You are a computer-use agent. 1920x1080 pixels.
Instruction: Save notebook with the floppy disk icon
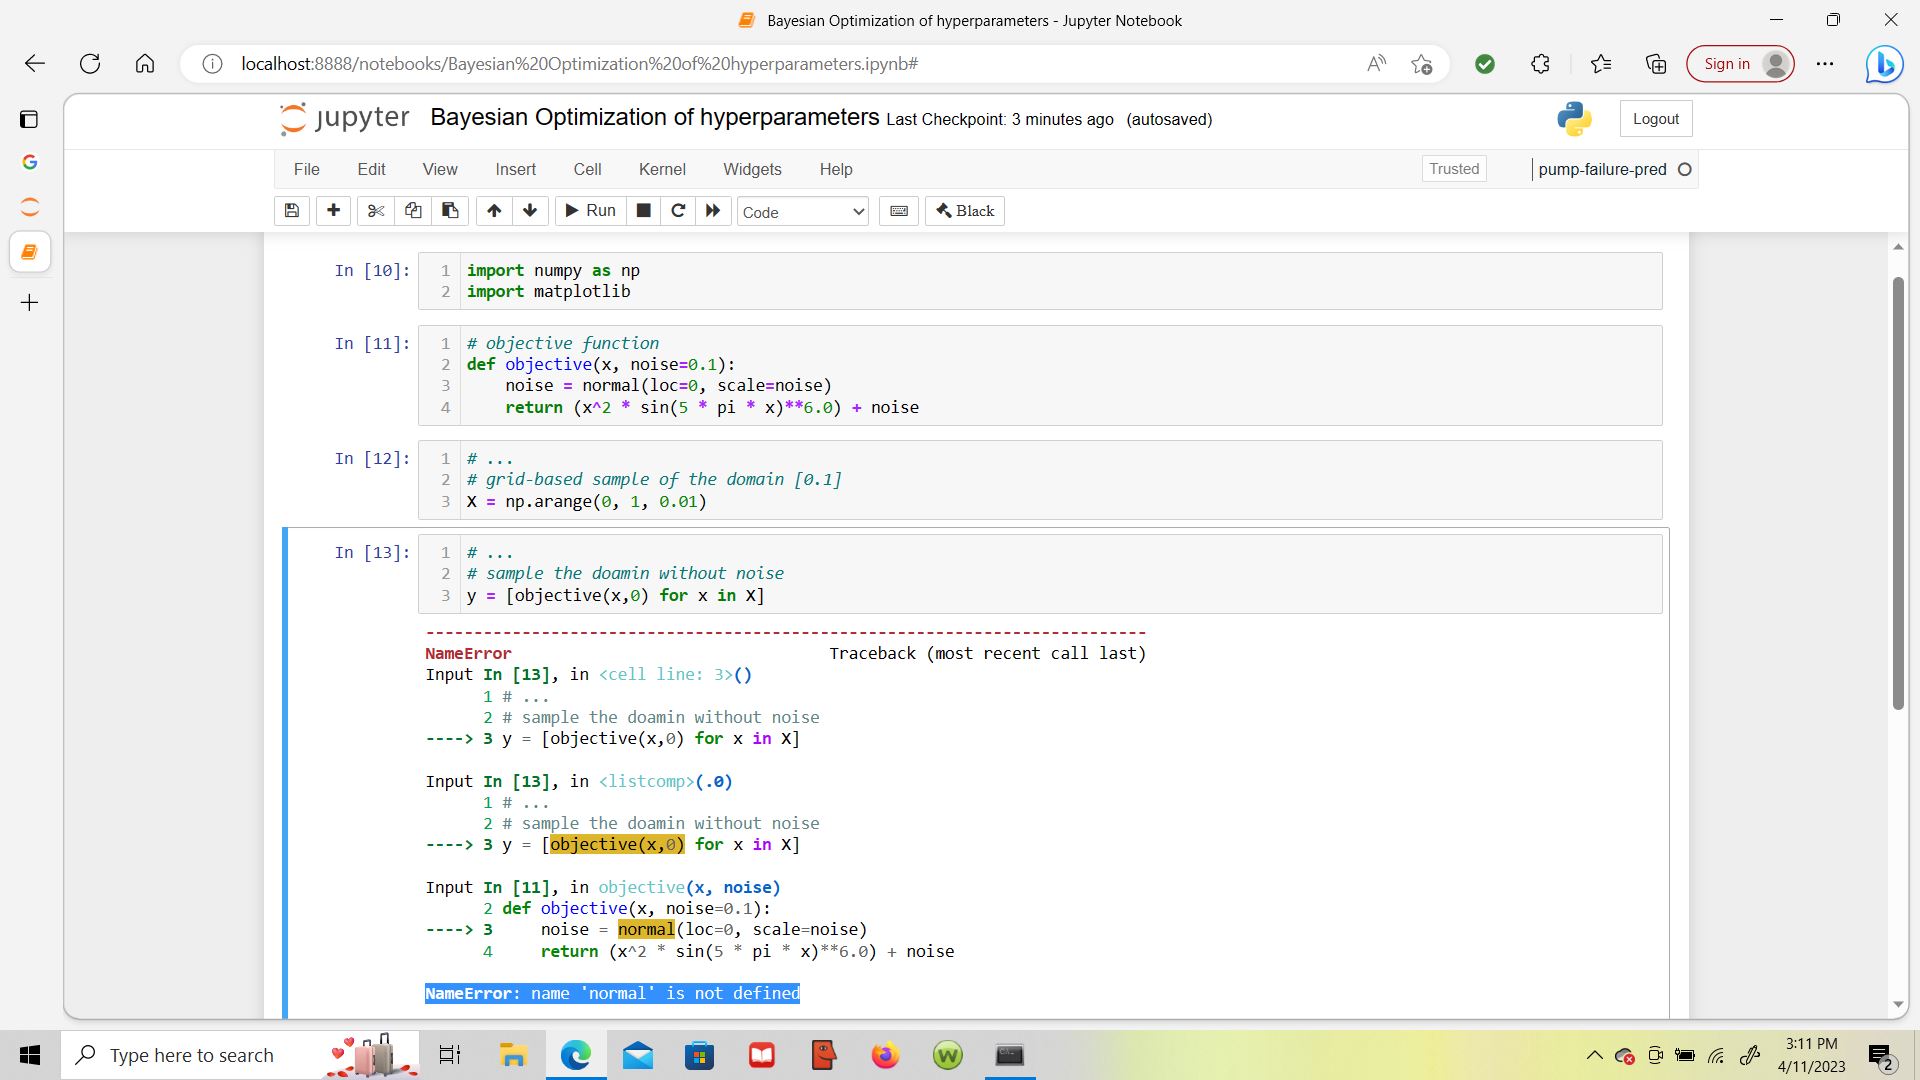point(292,211)
